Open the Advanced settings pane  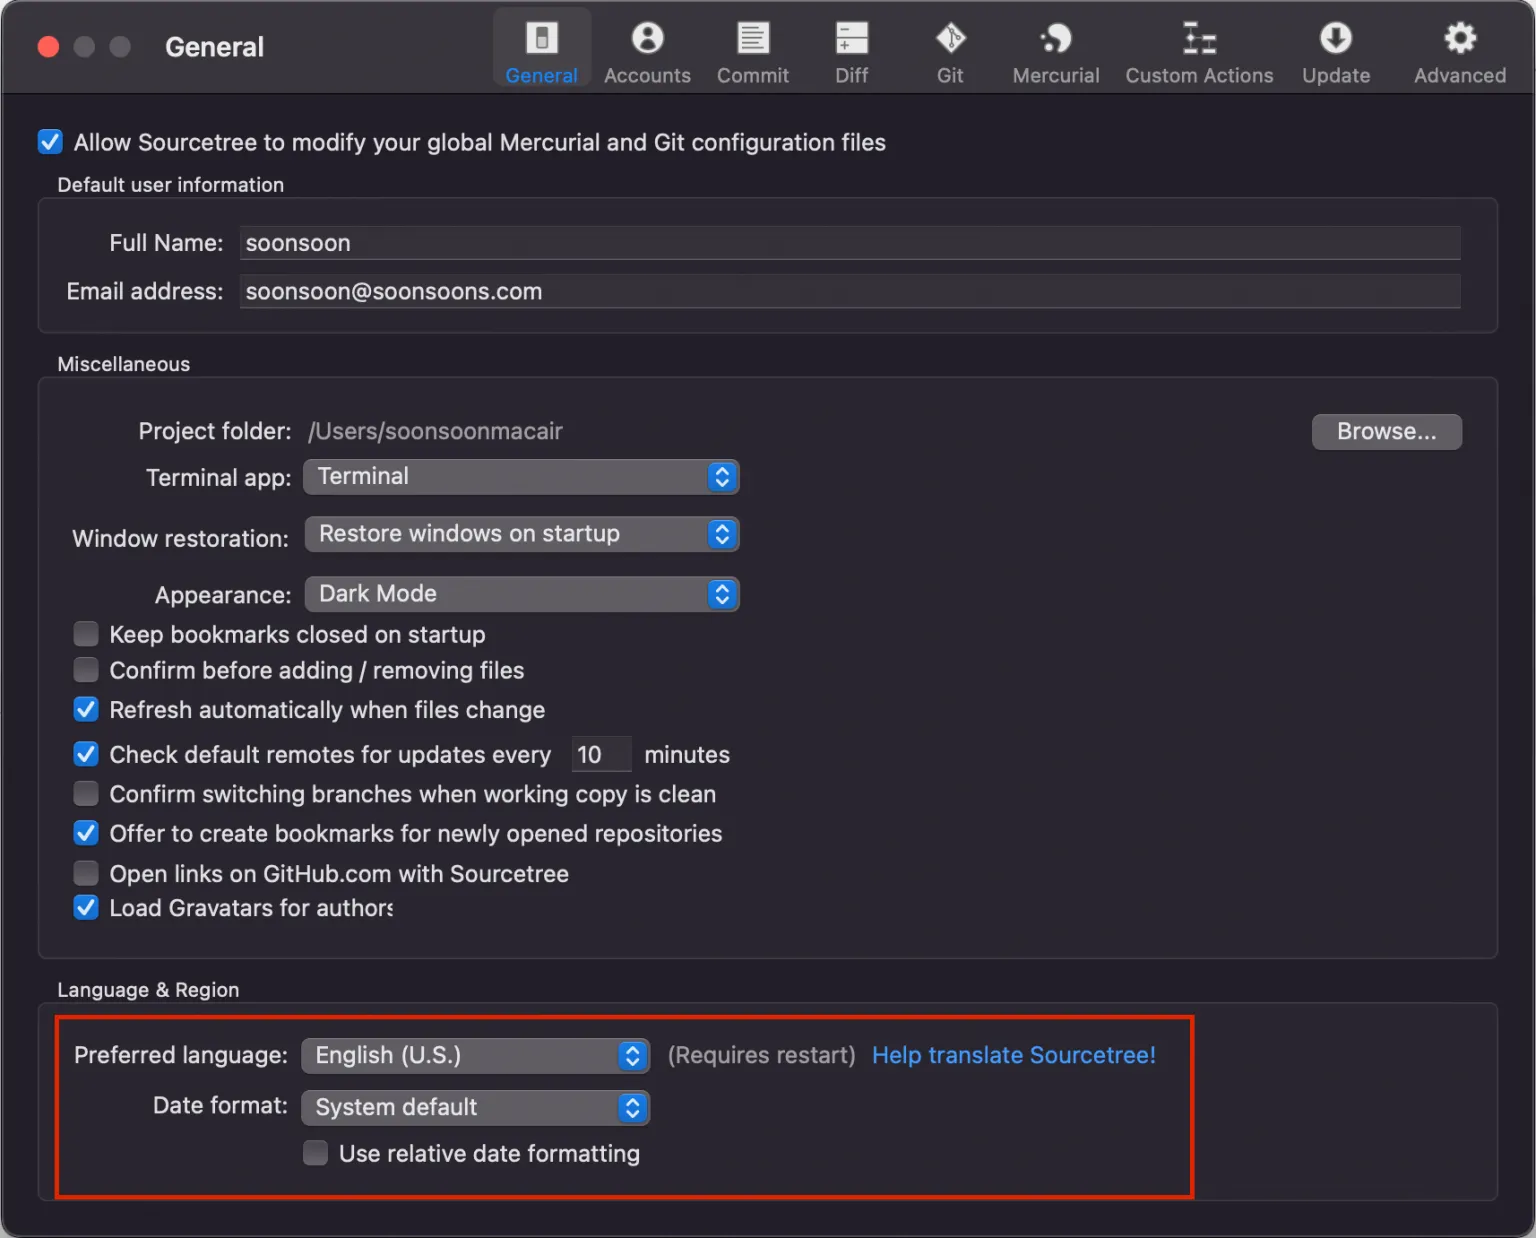point(1458,47)
